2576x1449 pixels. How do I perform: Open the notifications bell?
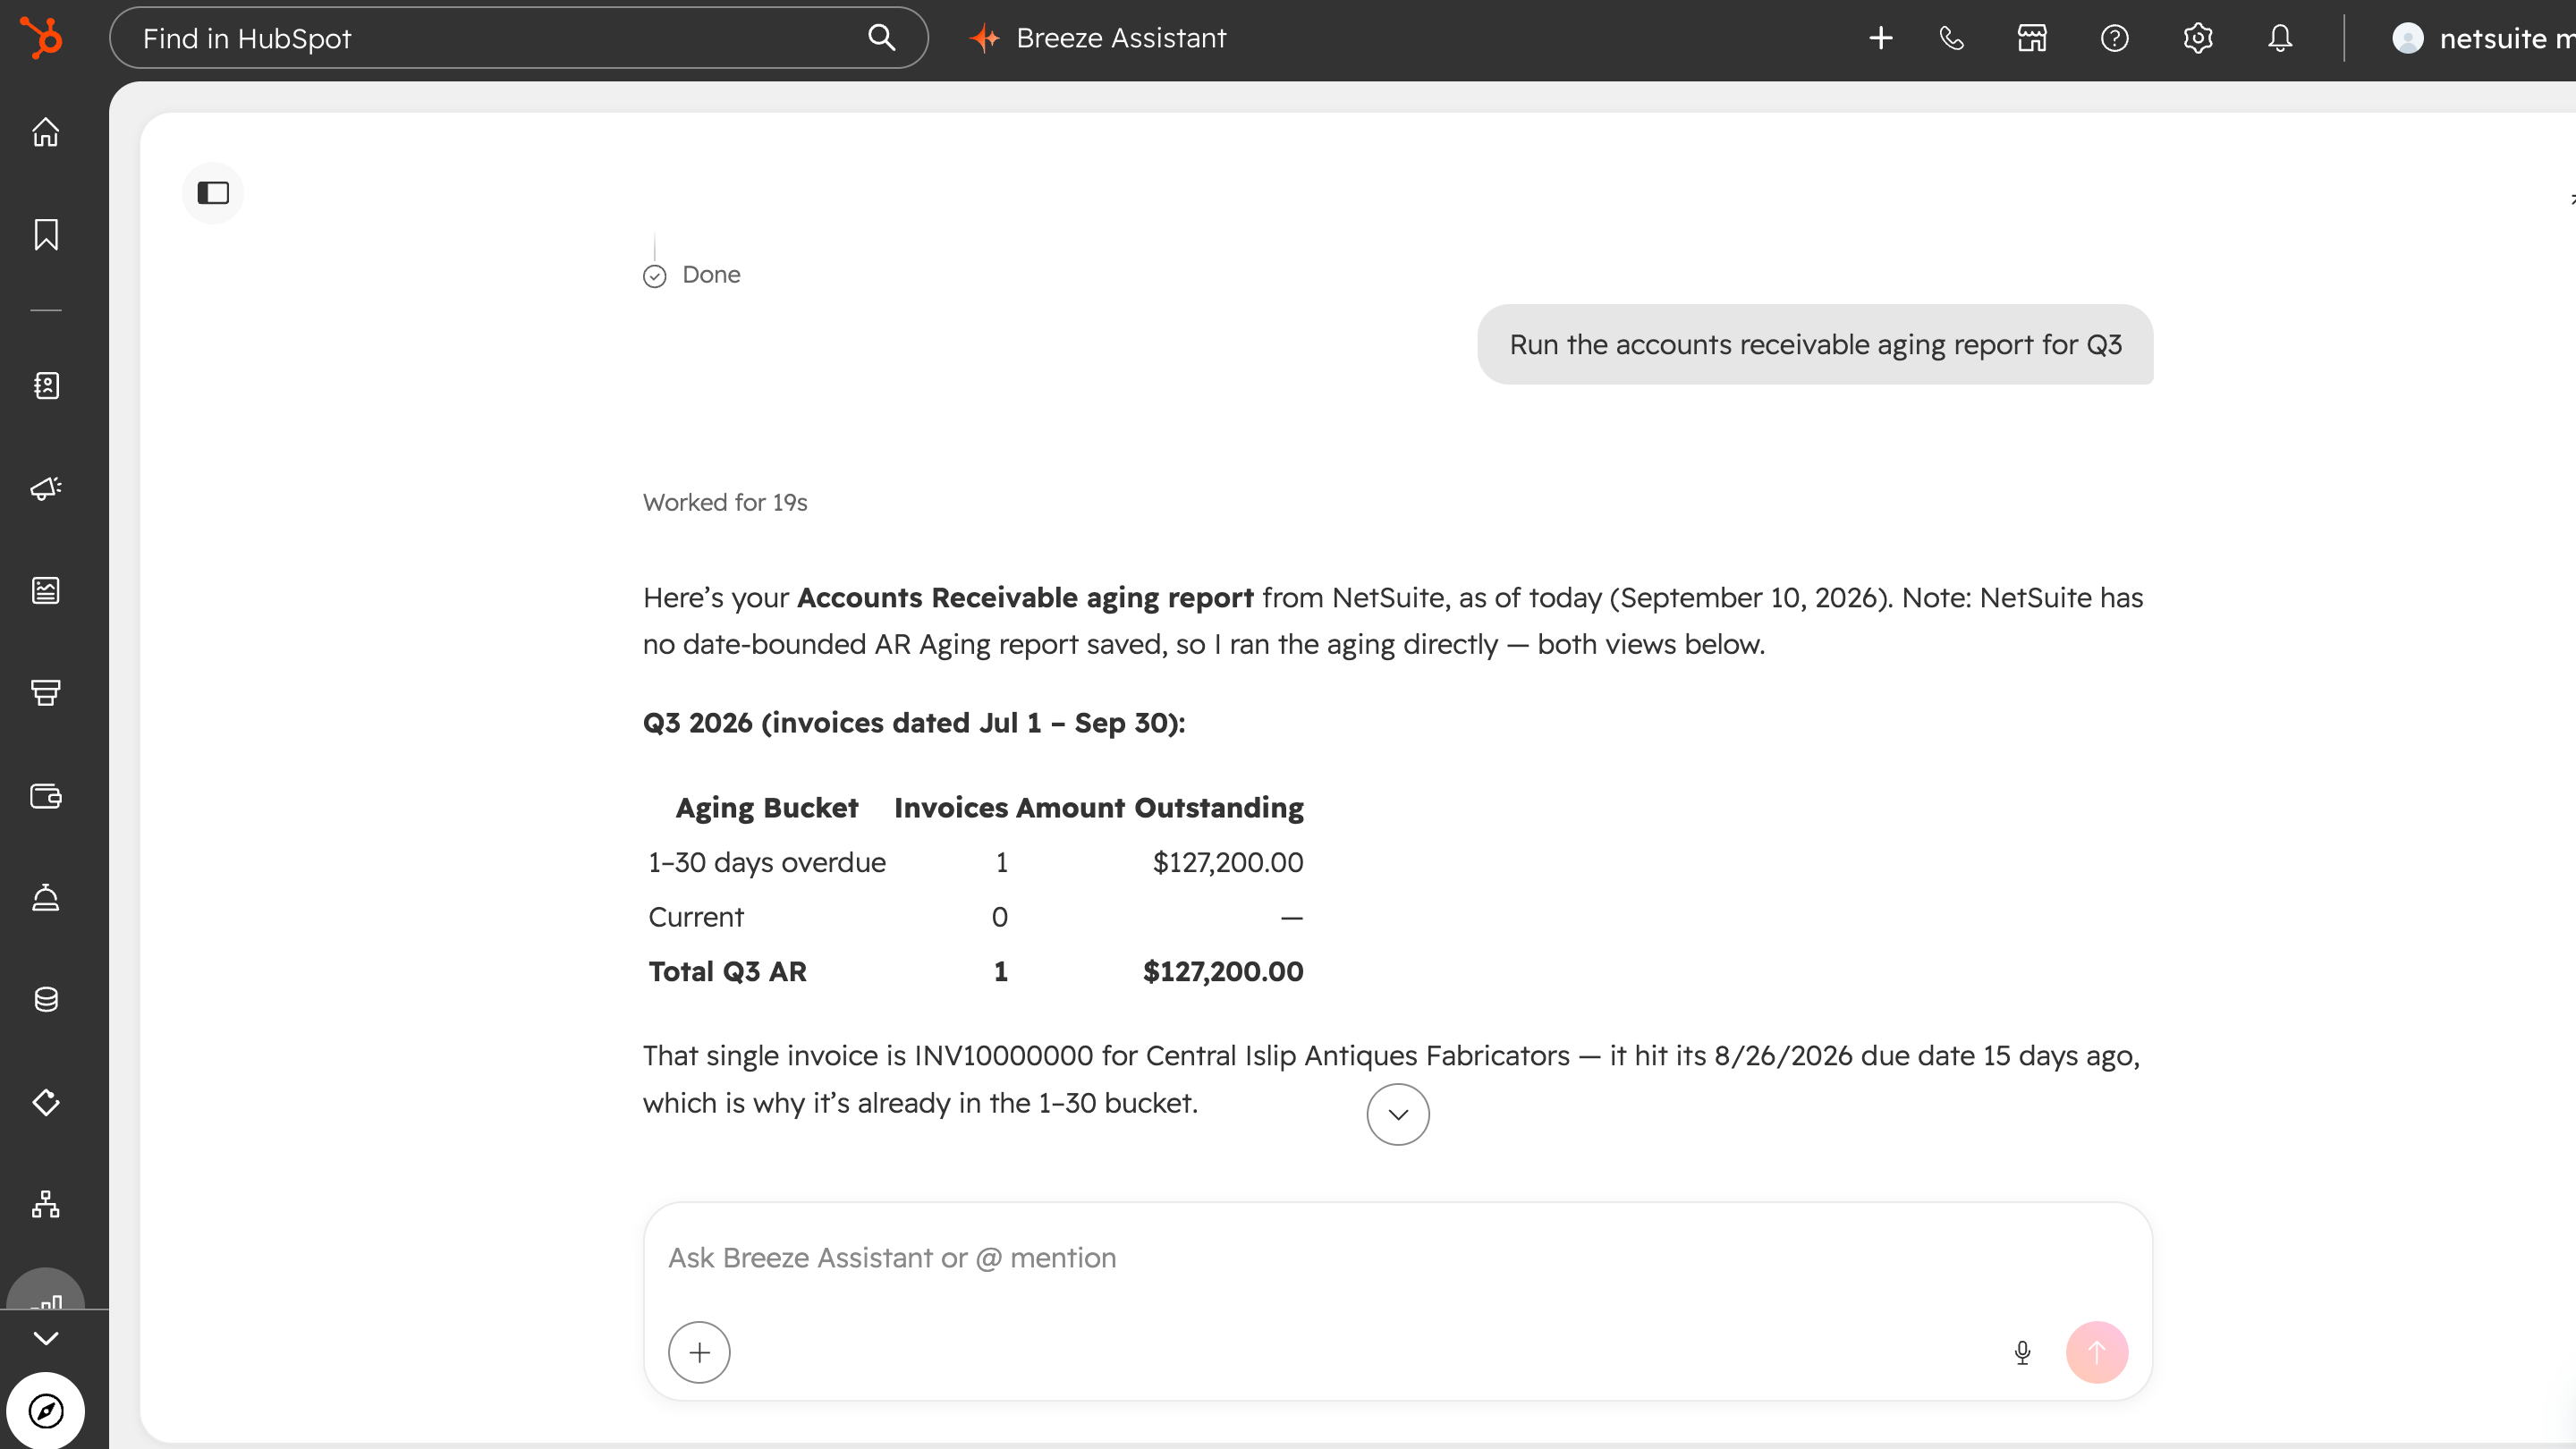2280,38
